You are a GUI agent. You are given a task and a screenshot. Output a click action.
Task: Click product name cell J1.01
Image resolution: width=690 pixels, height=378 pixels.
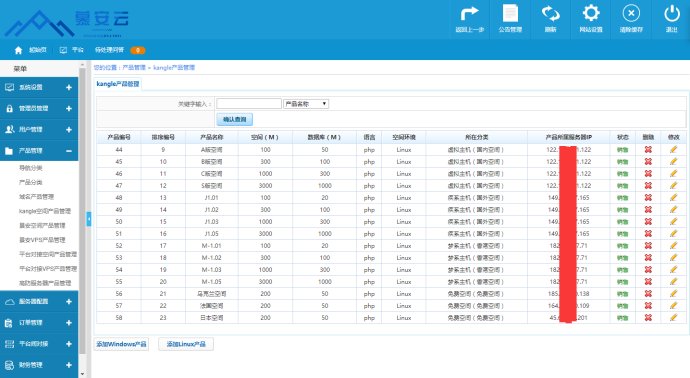tap(211, 198)
